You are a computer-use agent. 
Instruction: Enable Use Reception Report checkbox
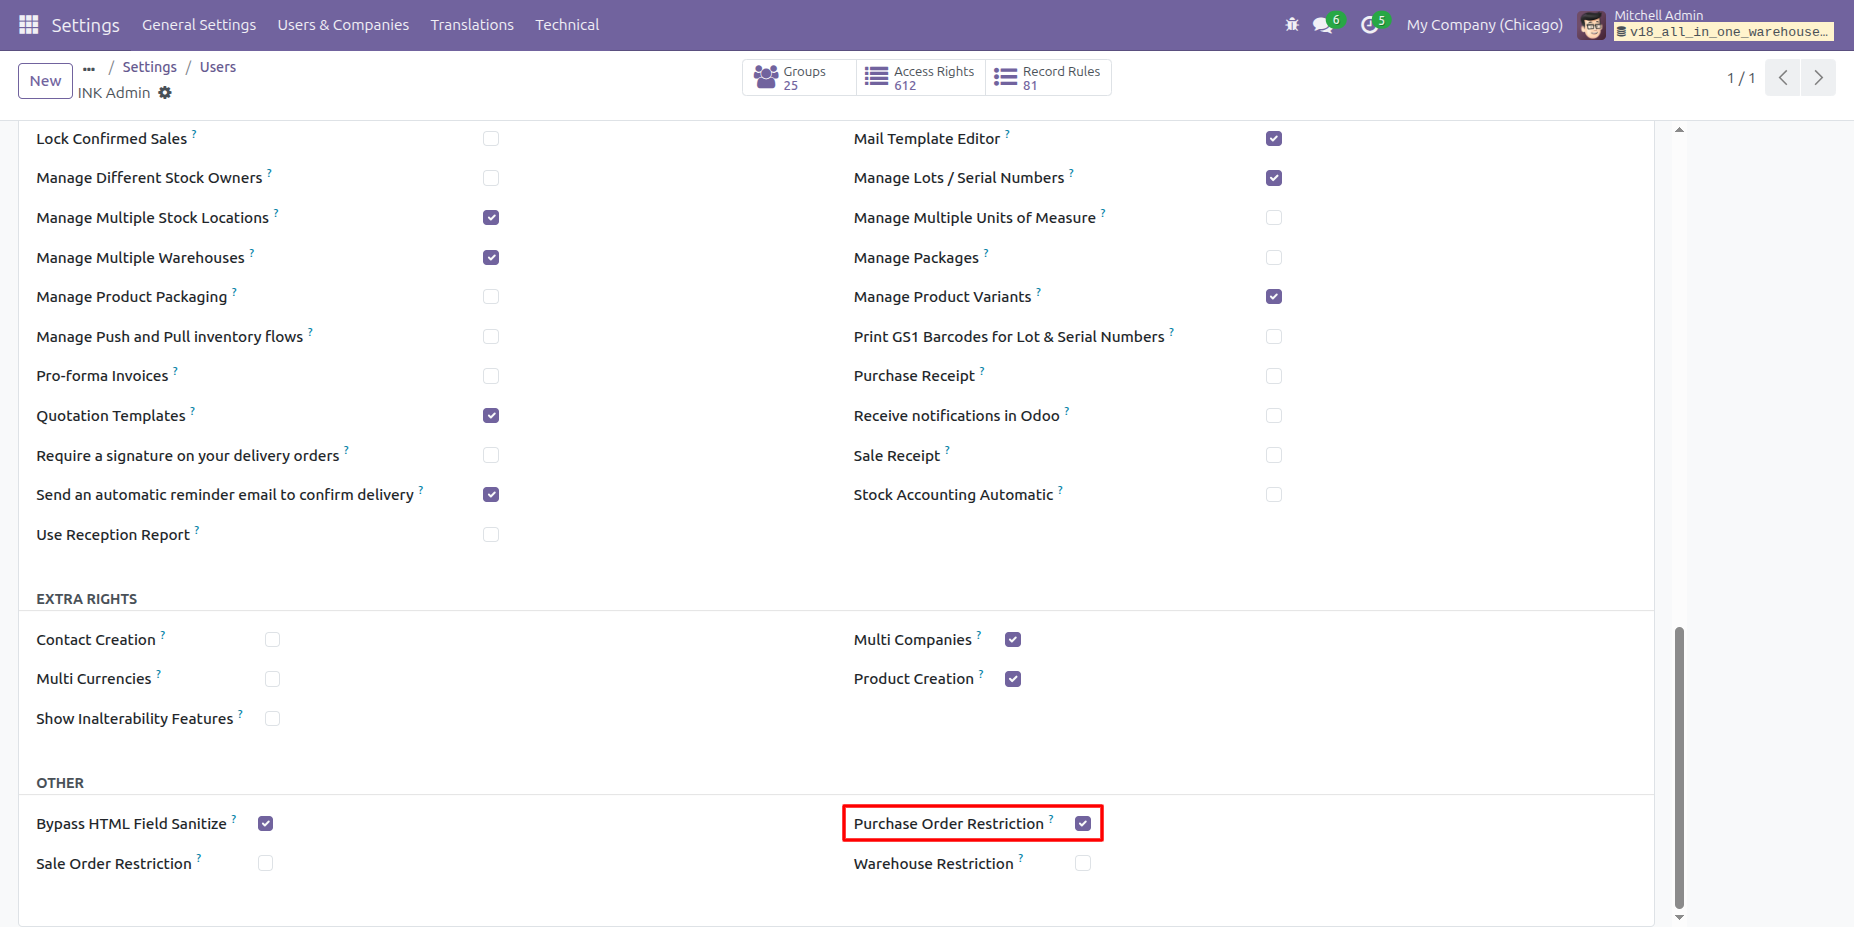pos(491,534)
